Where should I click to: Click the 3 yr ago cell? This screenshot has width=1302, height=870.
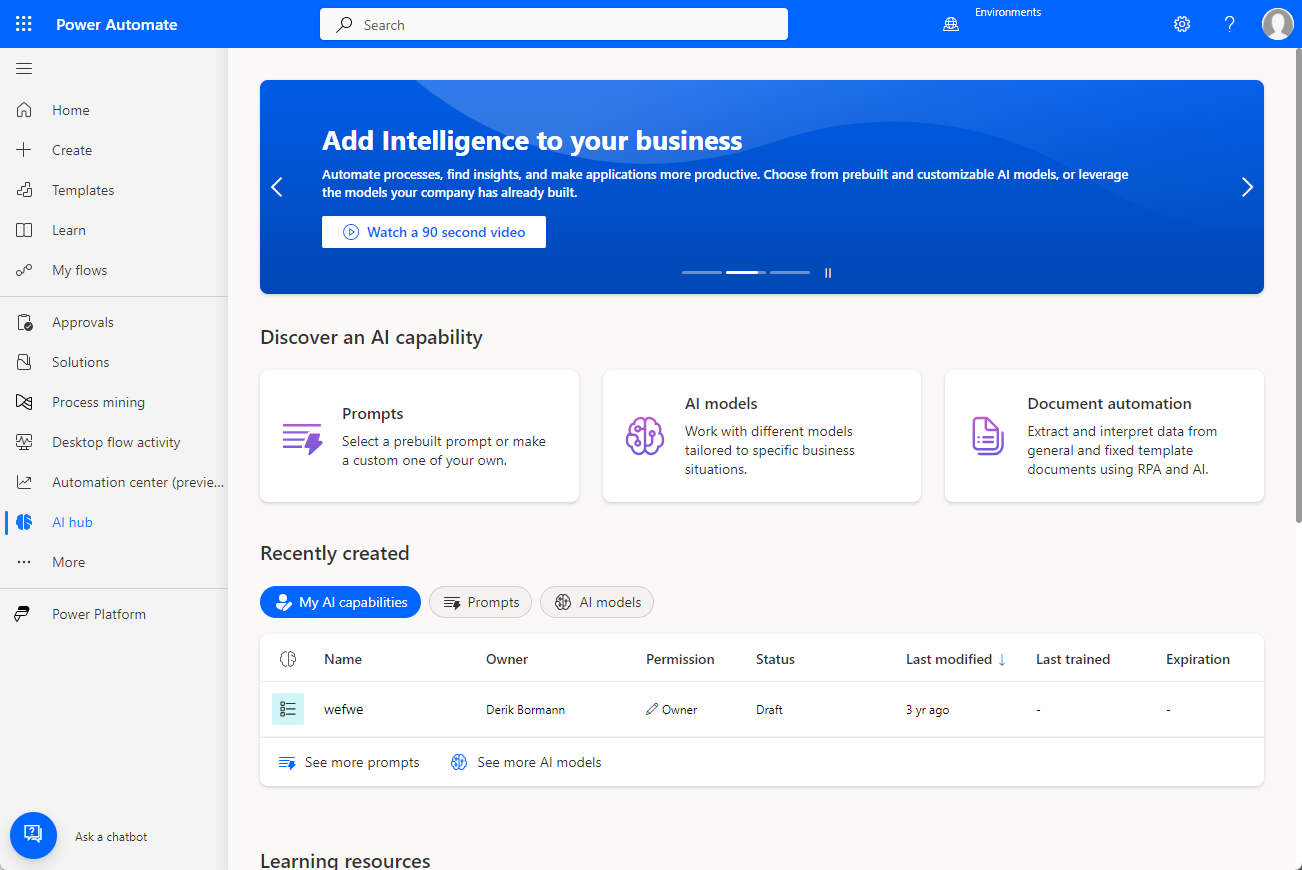tap(927, 709)
